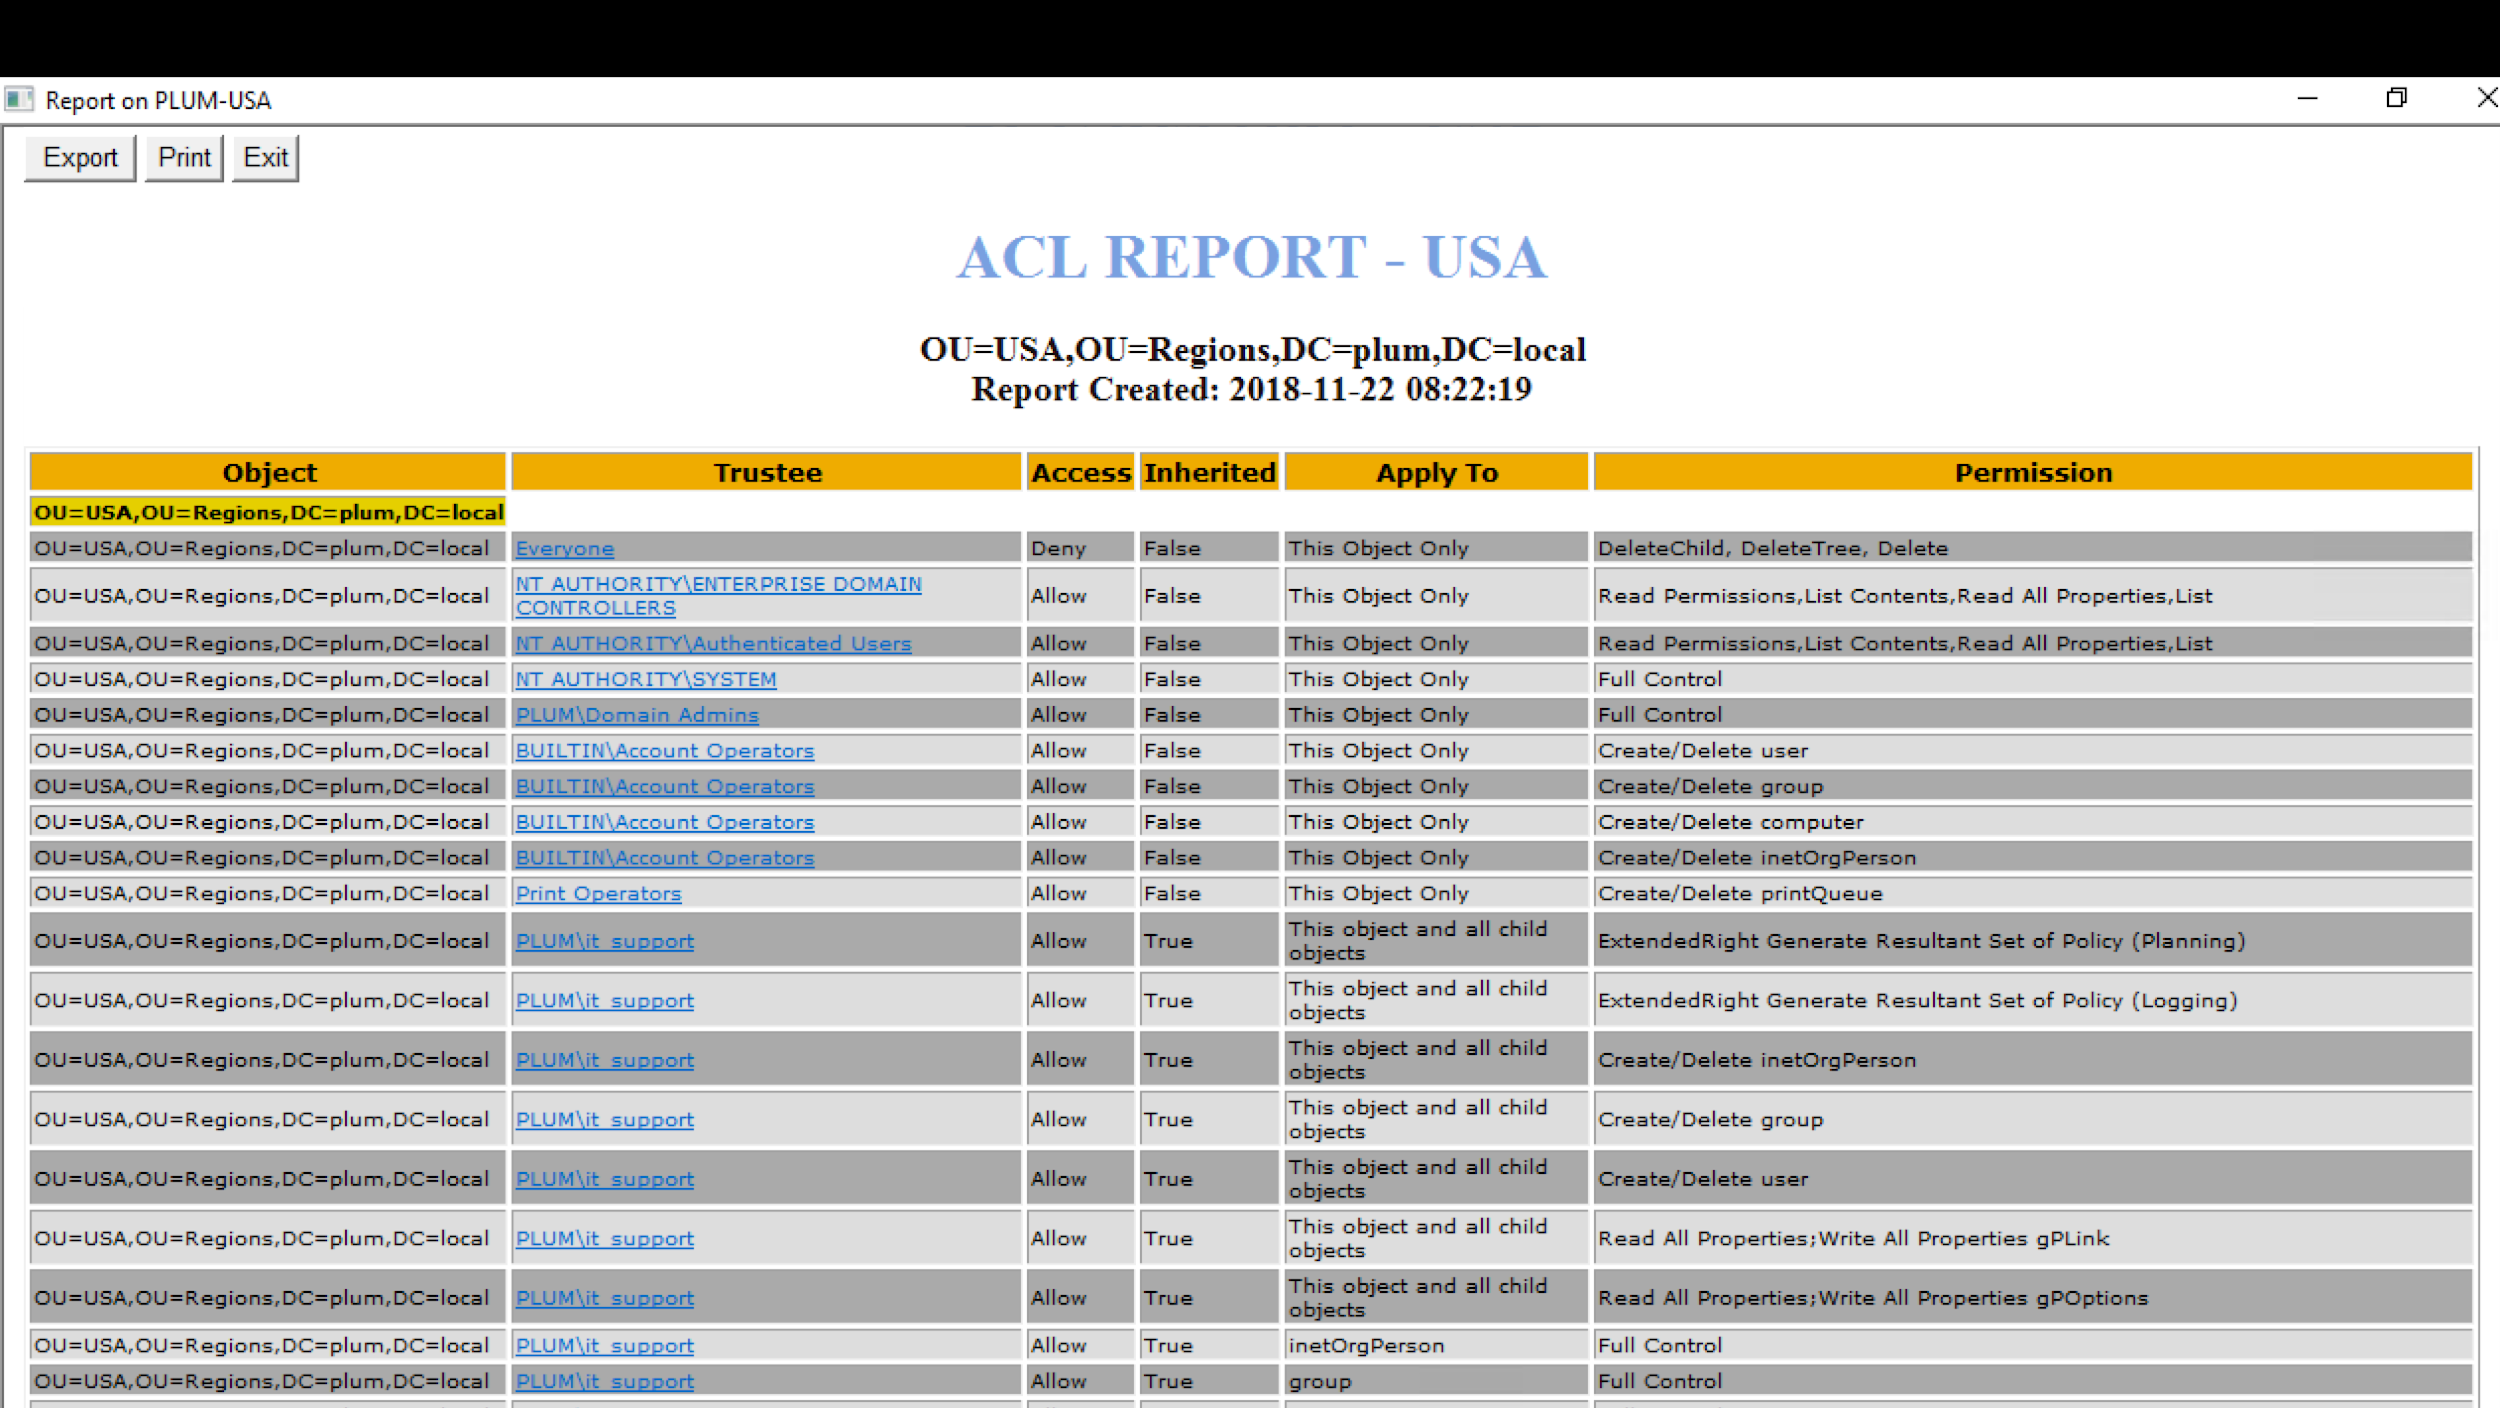This screenshot has width=2500, height=1408.
Task: Open BUILTIN\Account Operators link for Create/Delete computer
Action: 664,821
